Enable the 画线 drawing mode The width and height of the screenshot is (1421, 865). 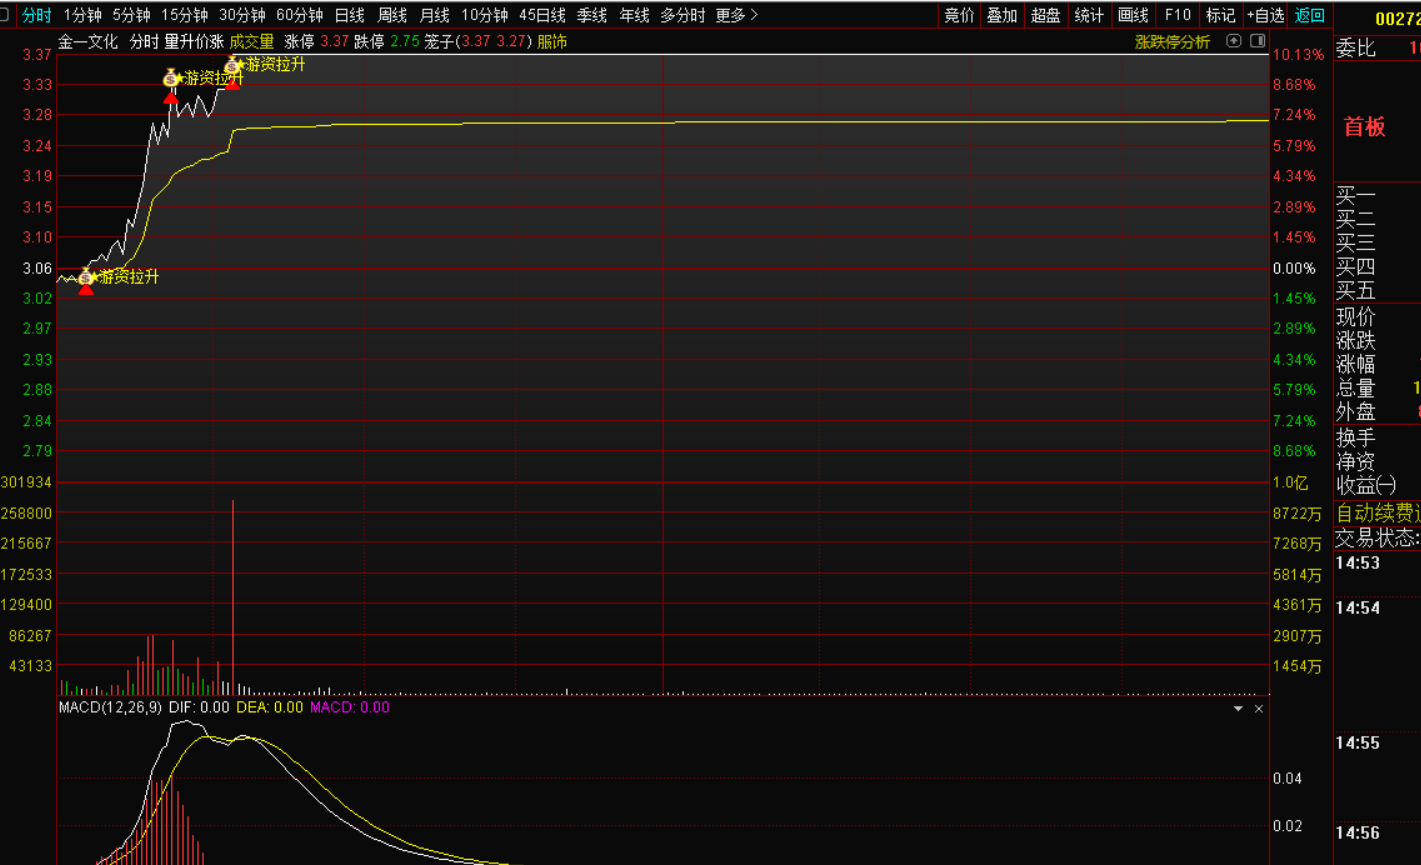click(x=1132, y=15)
